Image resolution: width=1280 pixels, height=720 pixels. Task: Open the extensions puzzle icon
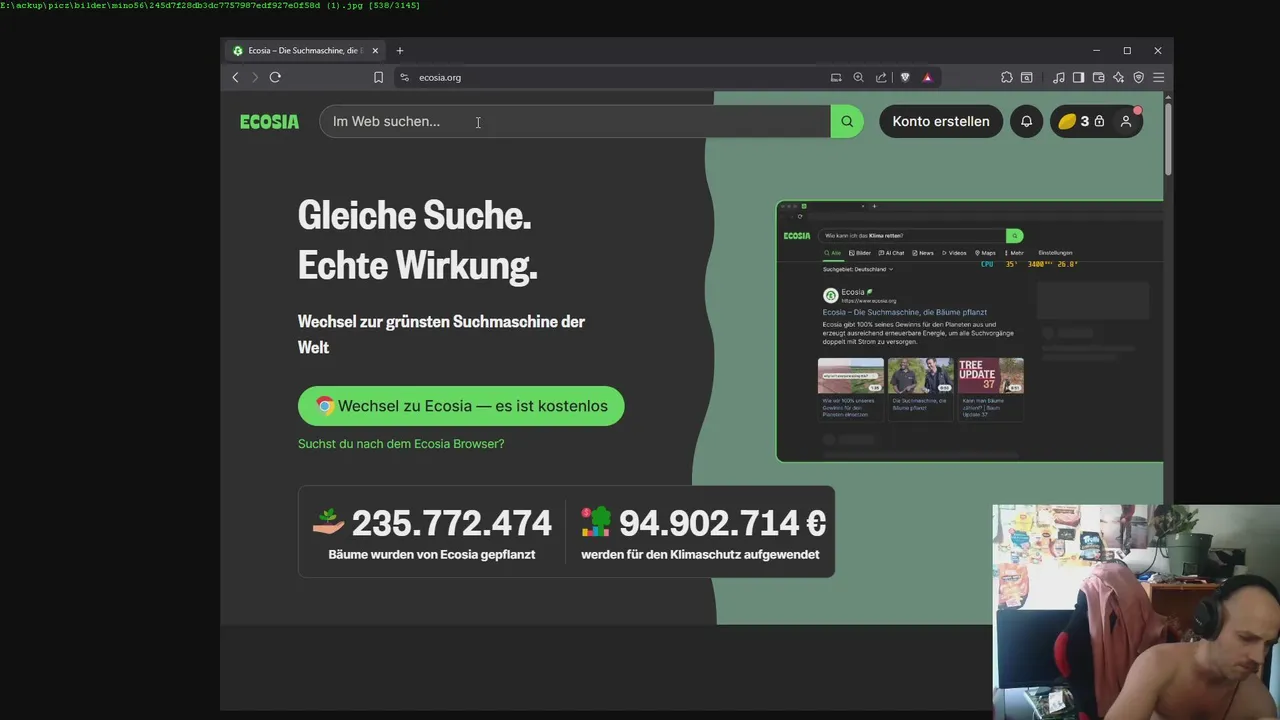[1007, 77]
